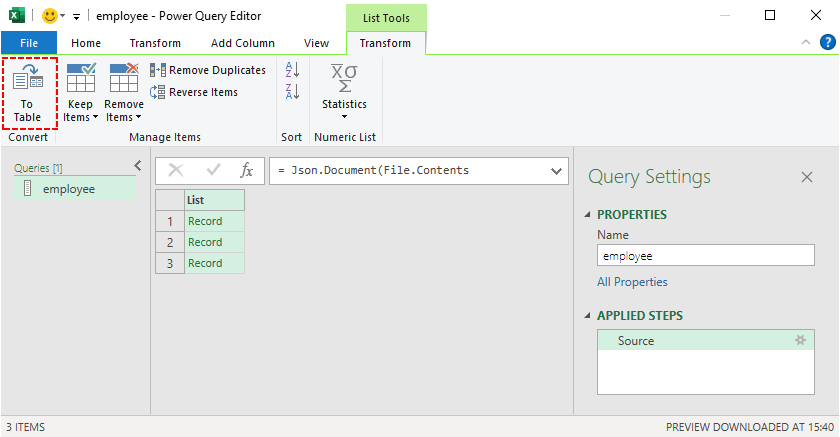
Task: Collapse the PROPERTIES section
Action: (x=587, y=214)
